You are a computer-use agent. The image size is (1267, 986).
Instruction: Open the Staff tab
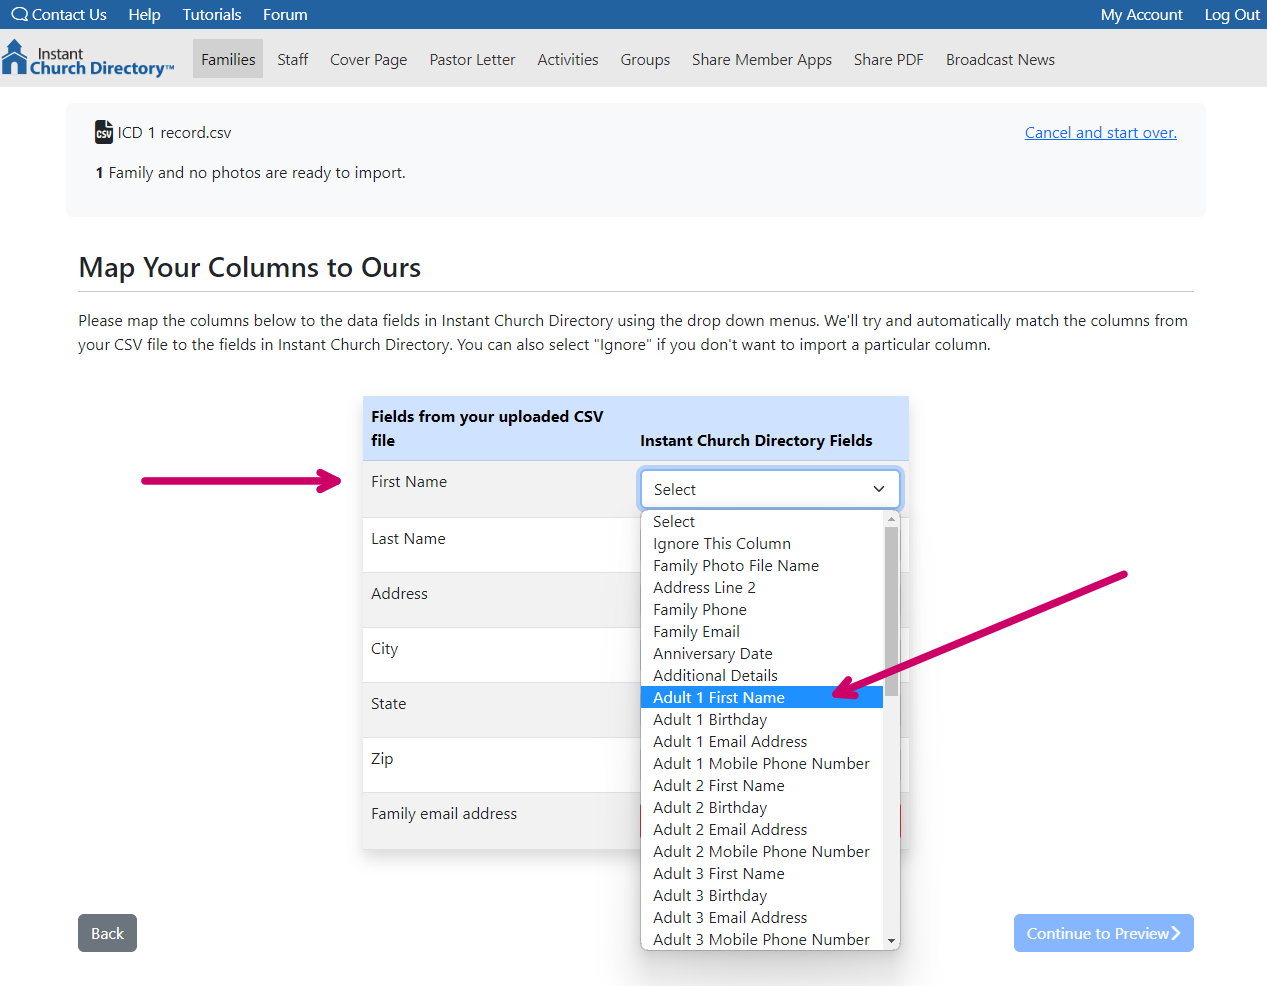293,59
